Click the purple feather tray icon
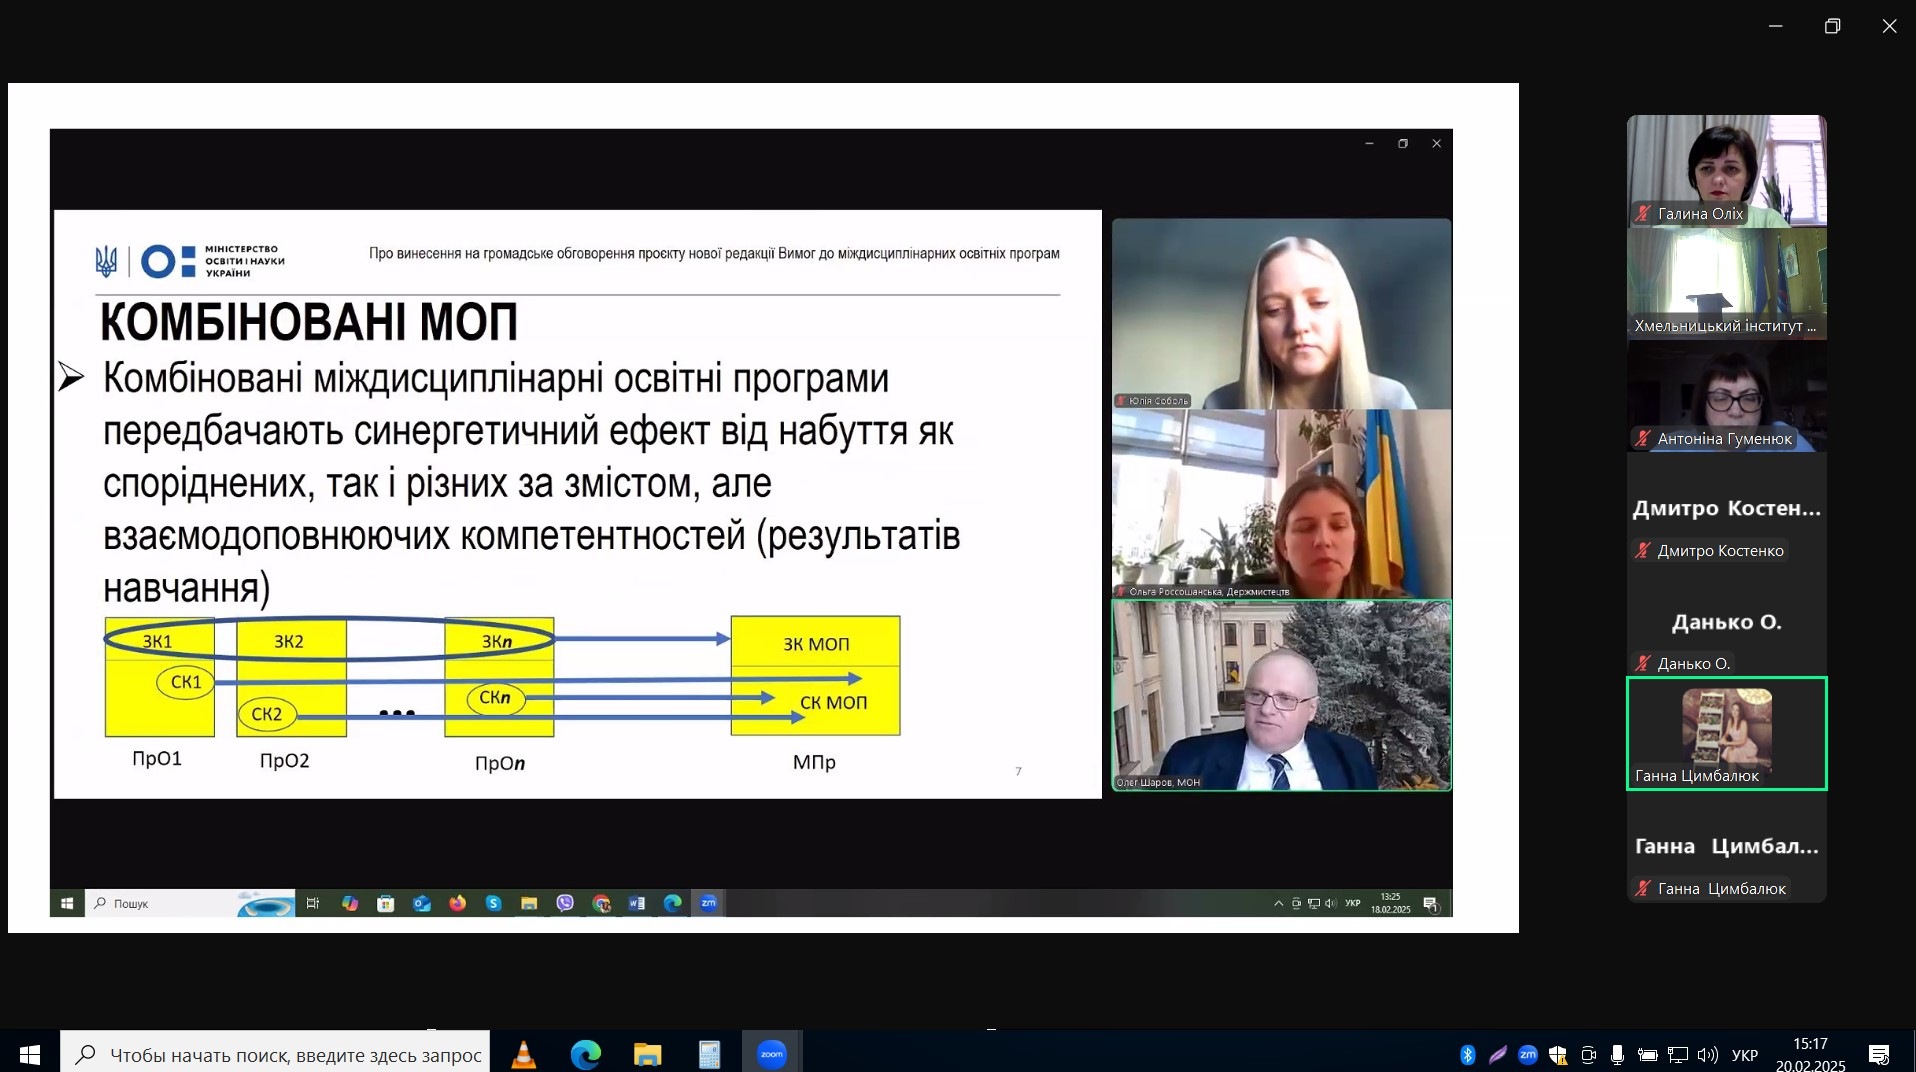Screen dimensions: 1916x1072 click(x=1498, y=1055)
